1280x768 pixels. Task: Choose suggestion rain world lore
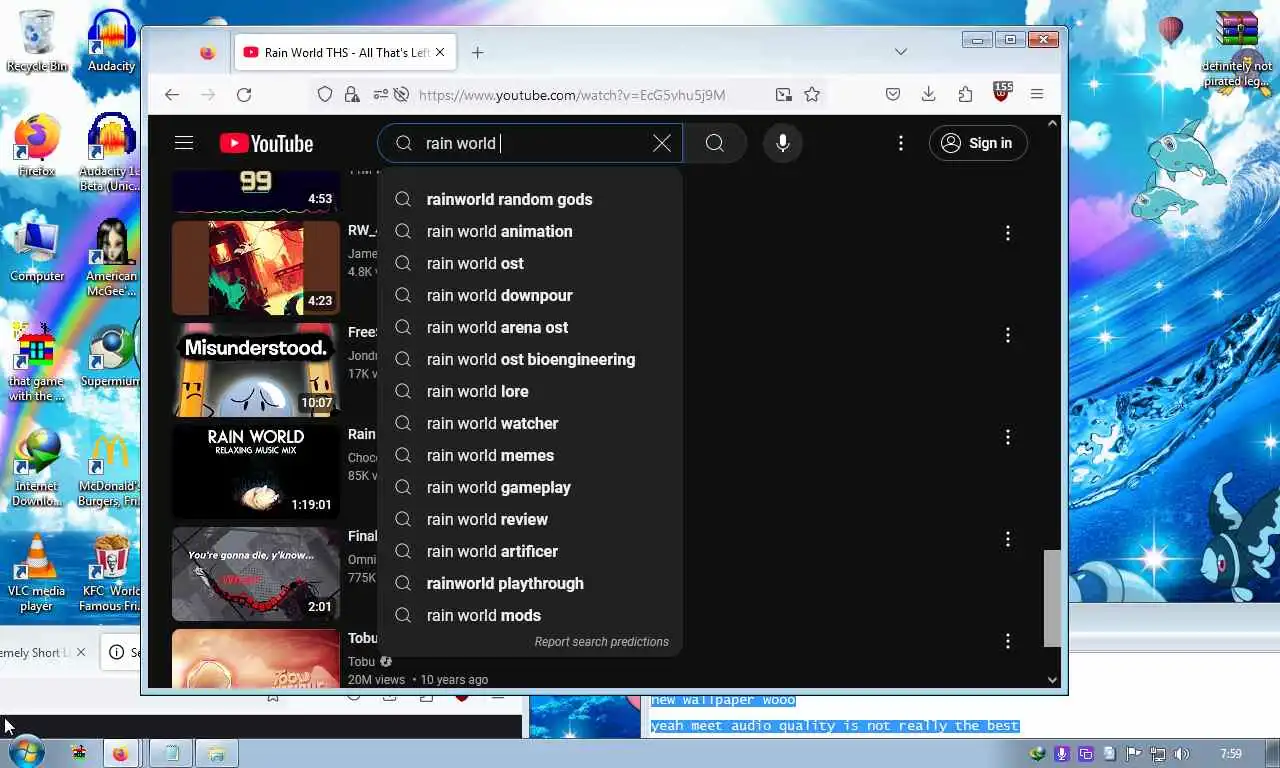(x=530, y=391)
